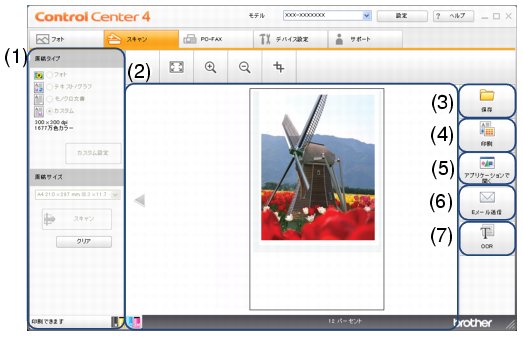
Task: Zoom out of the scanned preview
Action: point(245,67)
